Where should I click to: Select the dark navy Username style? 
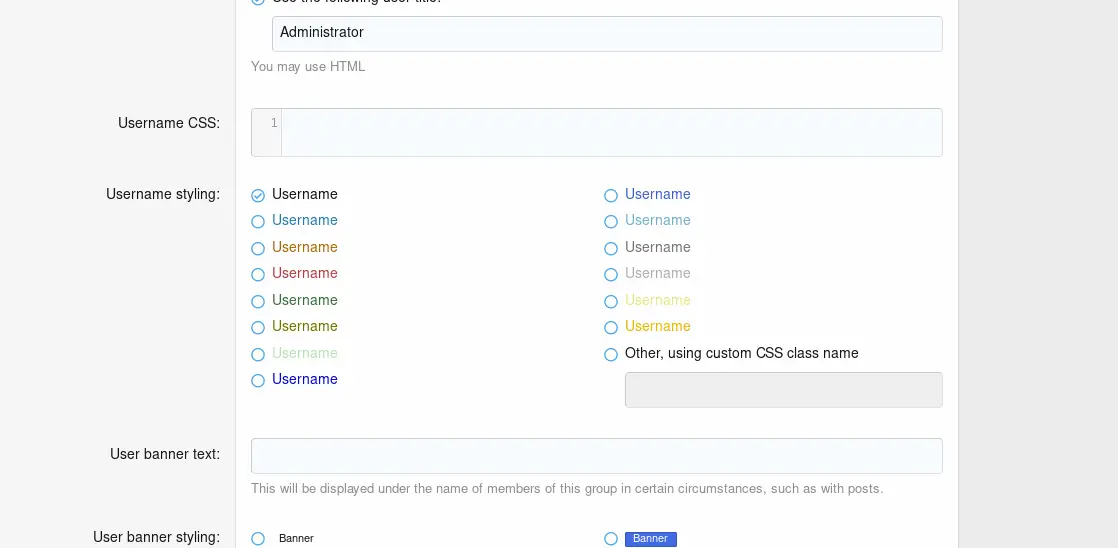coord(258,380)
